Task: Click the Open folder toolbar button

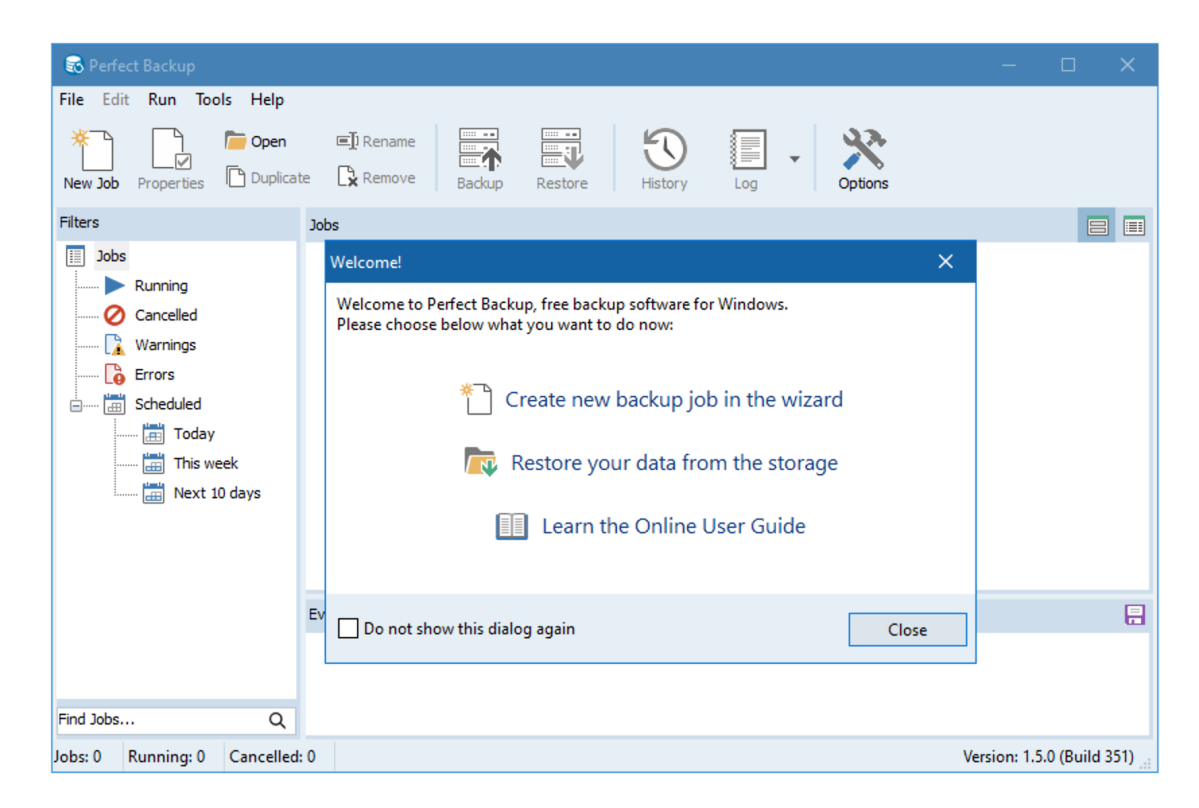Action: coord(255,141)
